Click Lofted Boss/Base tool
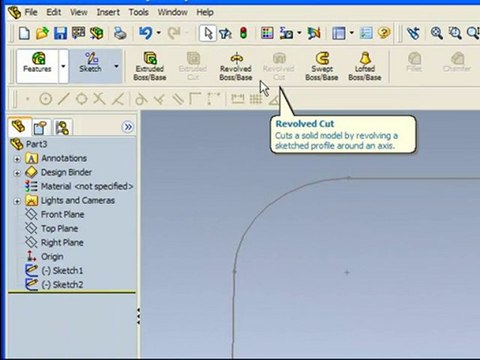 point(365,66)
